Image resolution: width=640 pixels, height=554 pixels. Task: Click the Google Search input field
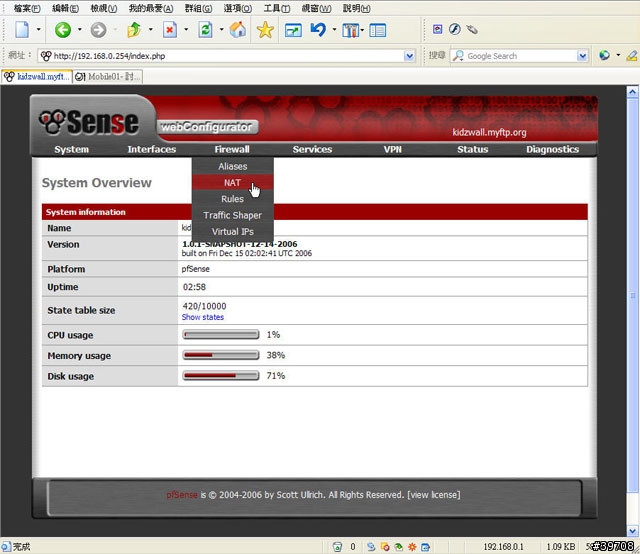tap(520, 56)
